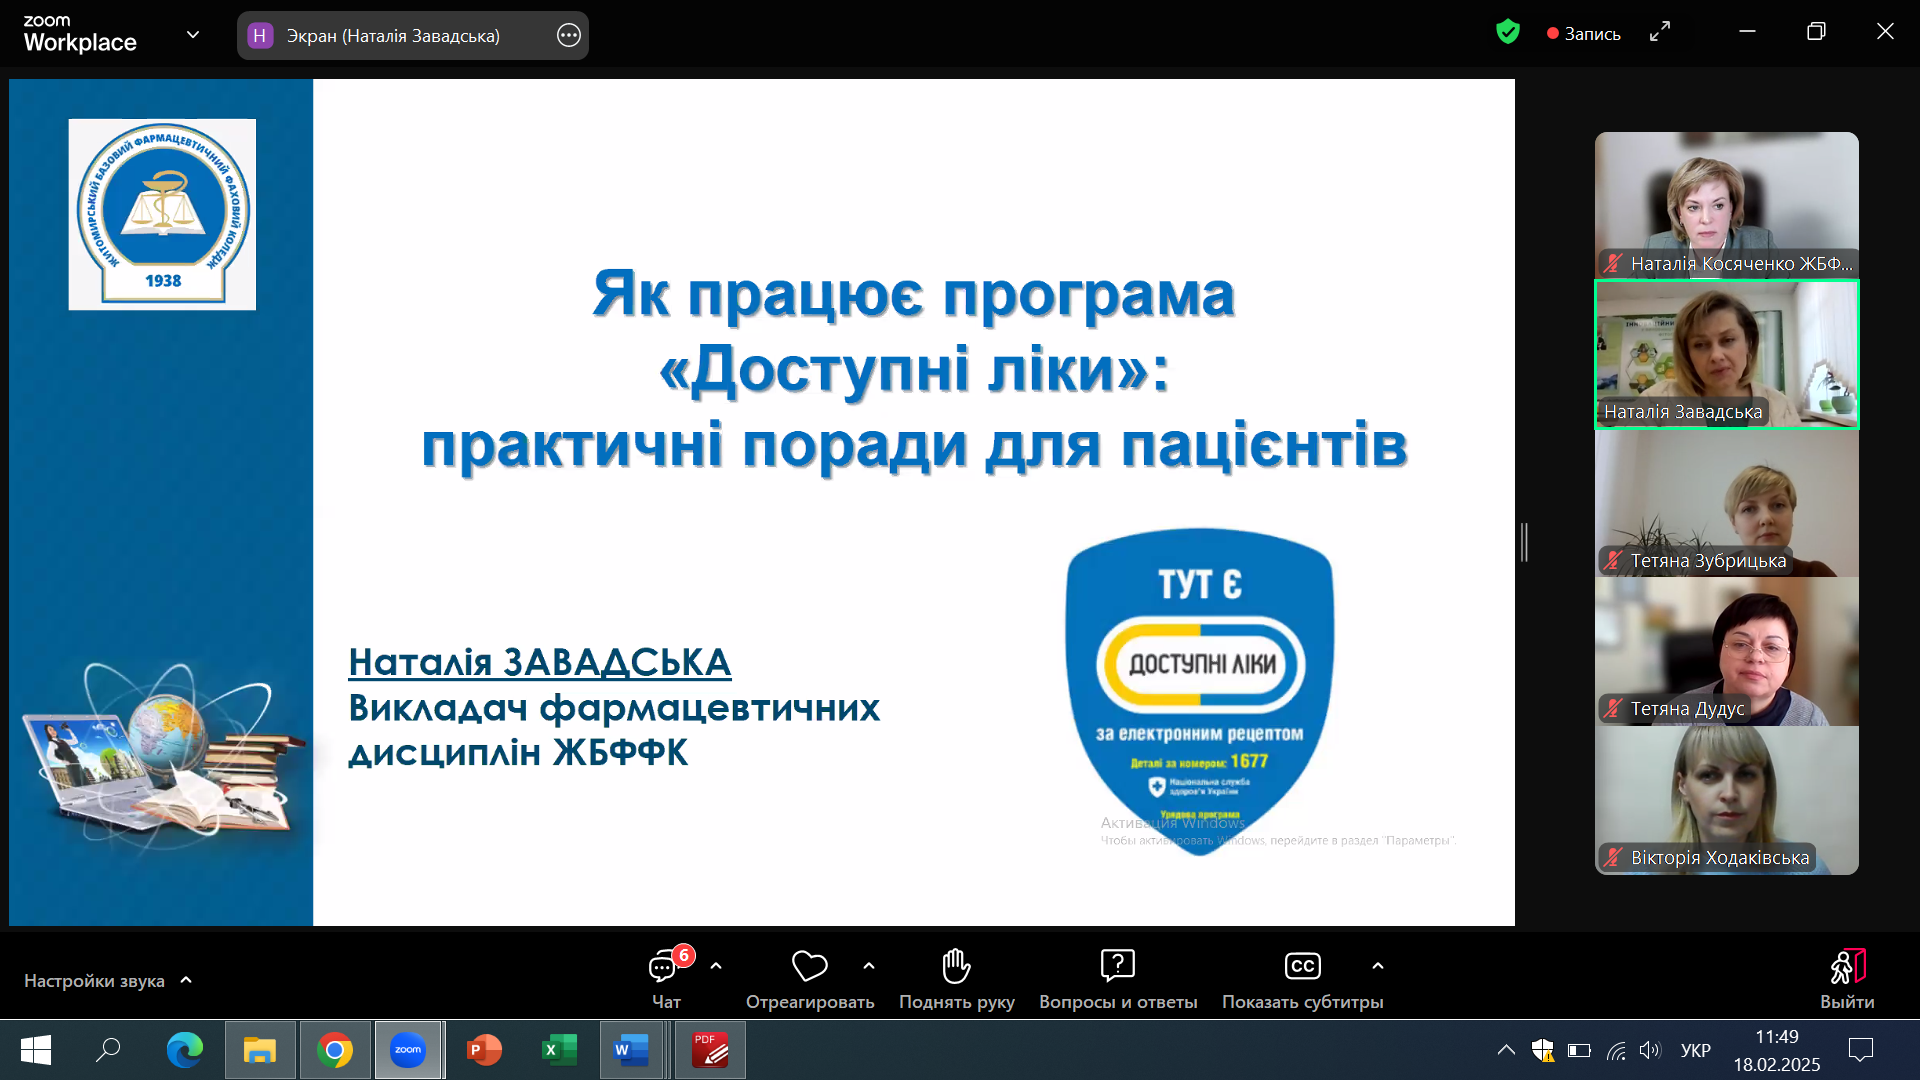Select Вікторія Ходаківська video thumbnail

(1726, 800)
